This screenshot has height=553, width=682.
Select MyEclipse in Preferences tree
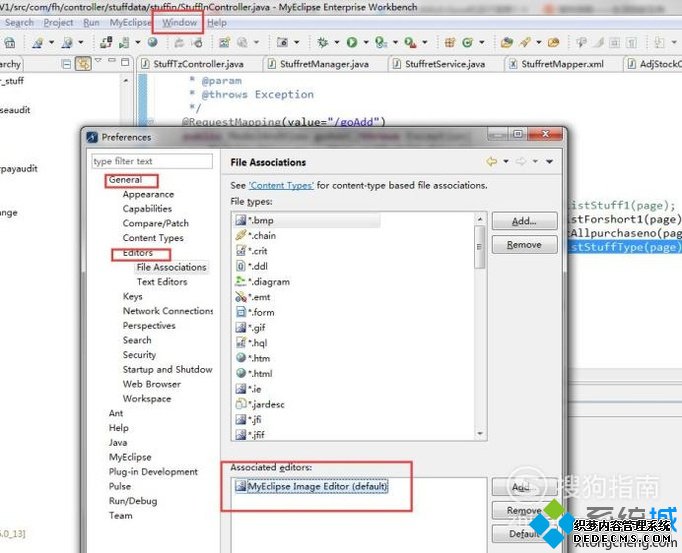point(130,457)
